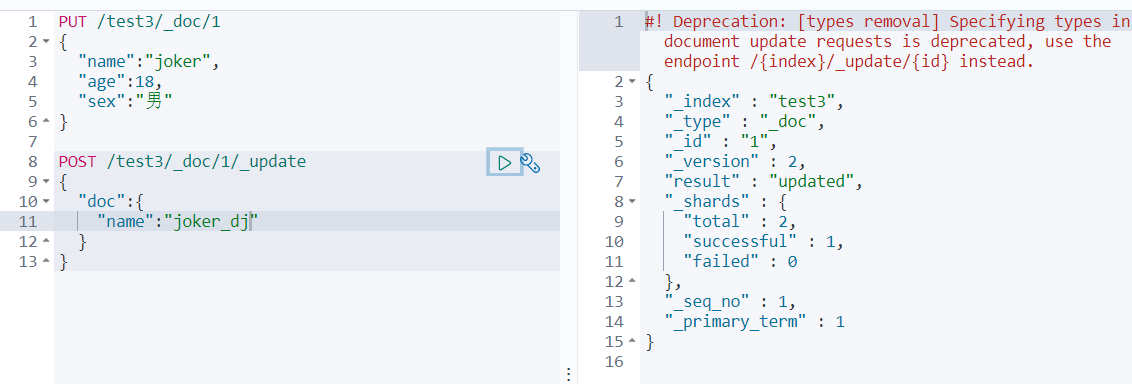Click the "result" : "updated" response line
This screenshot has height=384, width=1132.
(x=763, y=182)
